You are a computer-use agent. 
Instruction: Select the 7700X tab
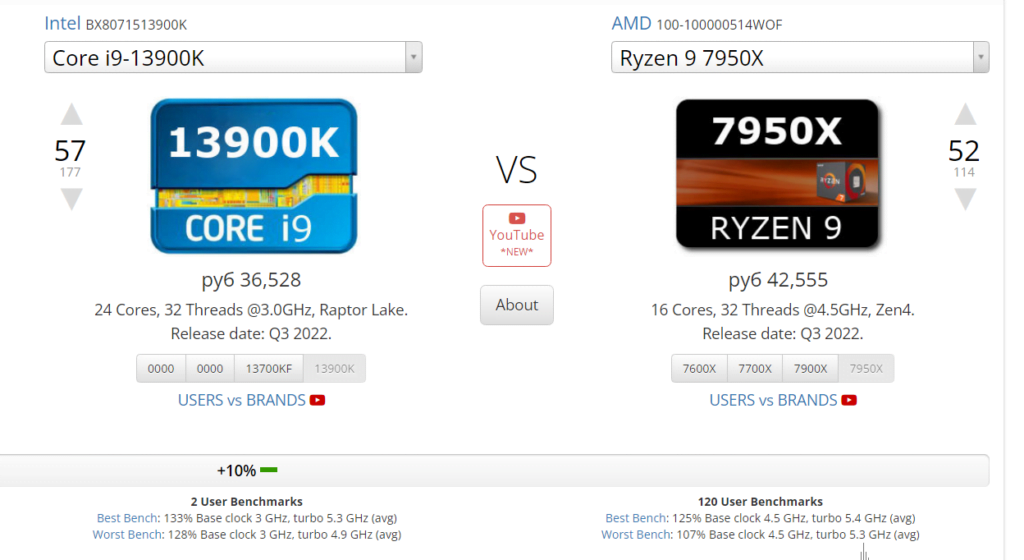(x=755, y=369)
